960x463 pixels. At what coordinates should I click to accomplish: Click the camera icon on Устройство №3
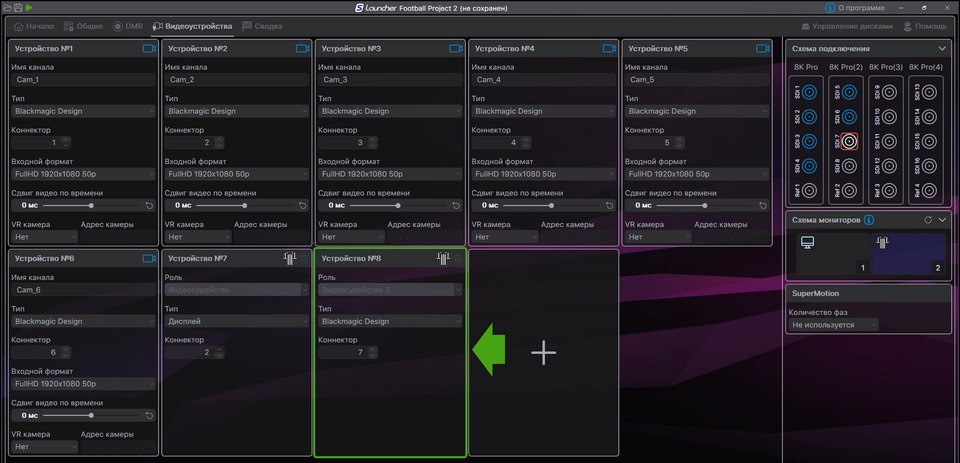pos(456,48)
